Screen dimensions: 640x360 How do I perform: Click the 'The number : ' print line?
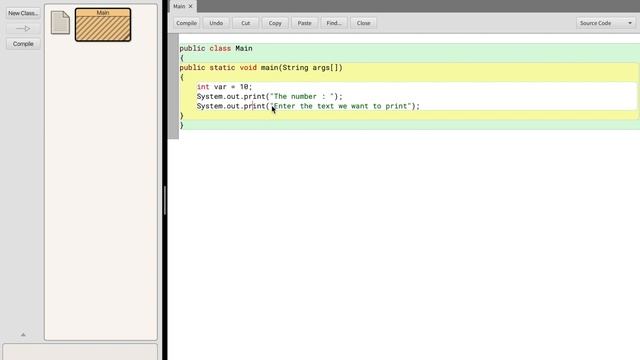click(270, 96)
